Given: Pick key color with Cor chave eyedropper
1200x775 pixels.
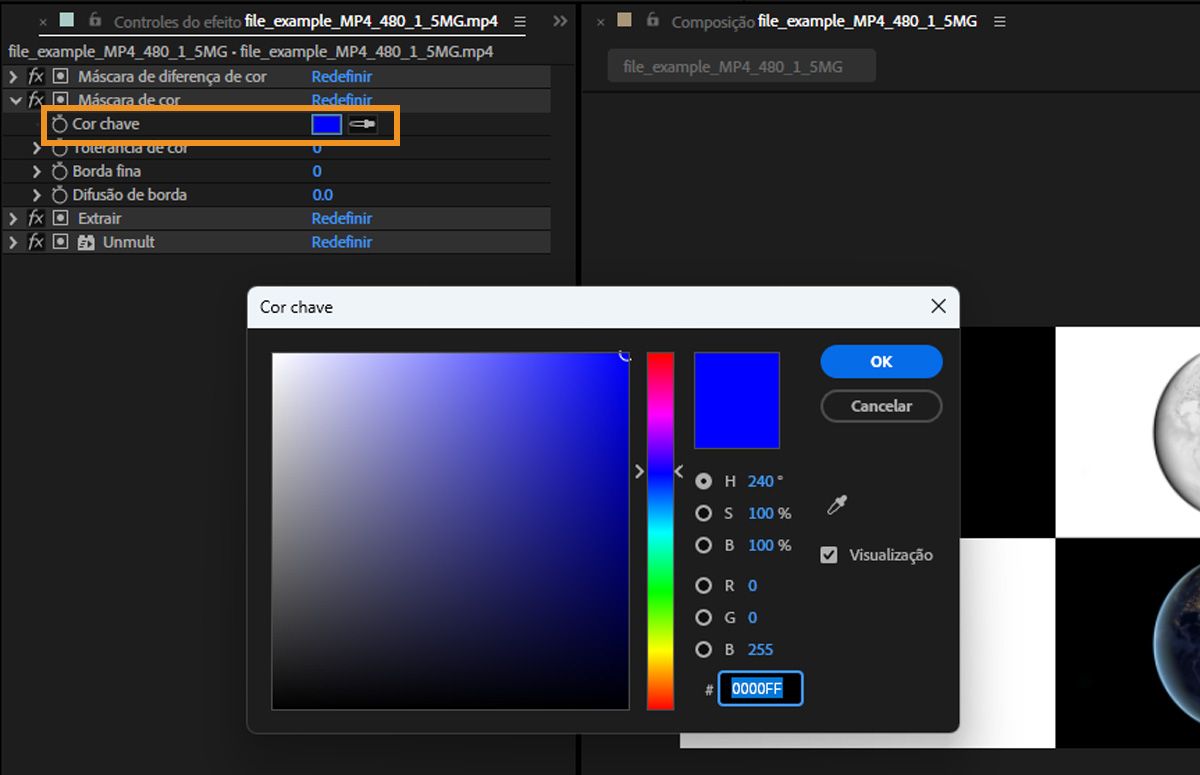Looking at the screenshot, I should (362, 124).
